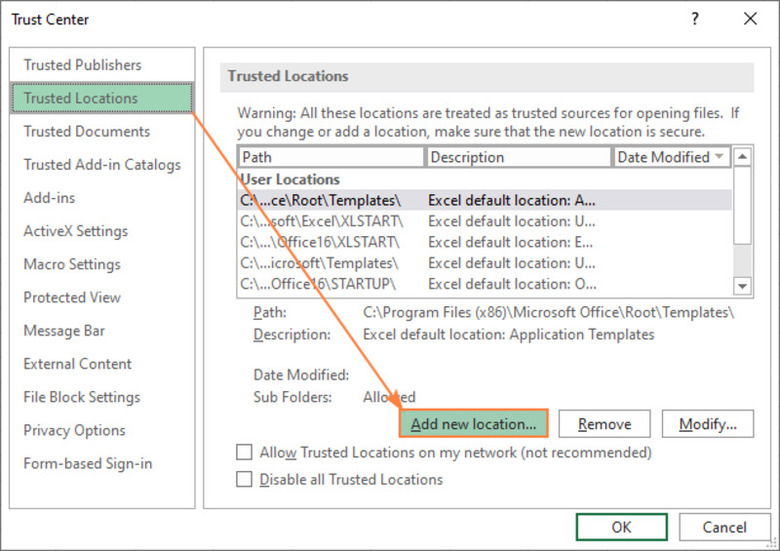The height and width of the screenshot is (551, 780).
Task: Click the Modify button
Action: [x=708, y=424]
